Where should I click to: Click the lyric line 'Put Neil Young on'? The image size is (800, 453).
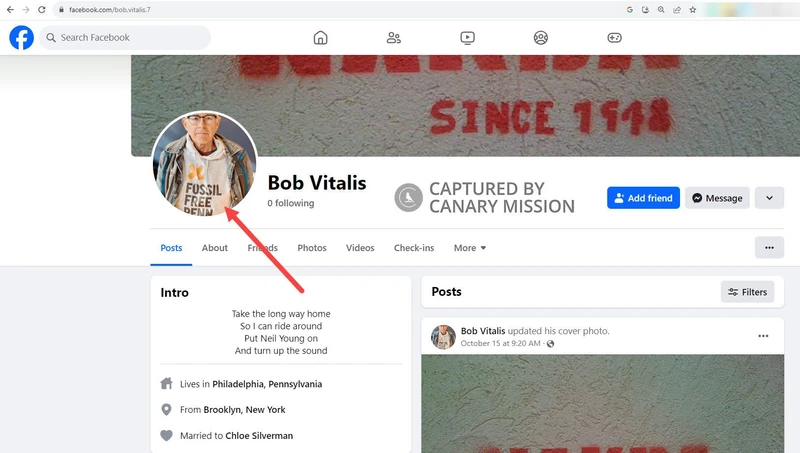pyautogui.click(x=281, y=338)
